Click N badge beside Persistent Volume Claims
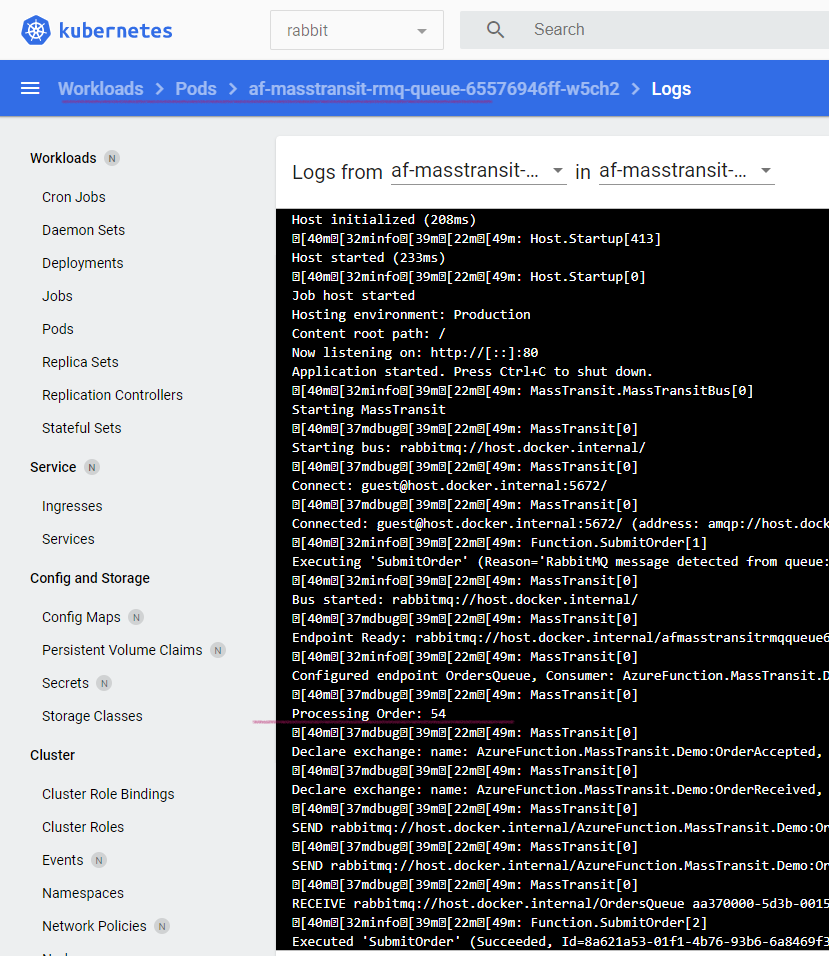Screen dimensions: 829x956 tap(218, 651)
